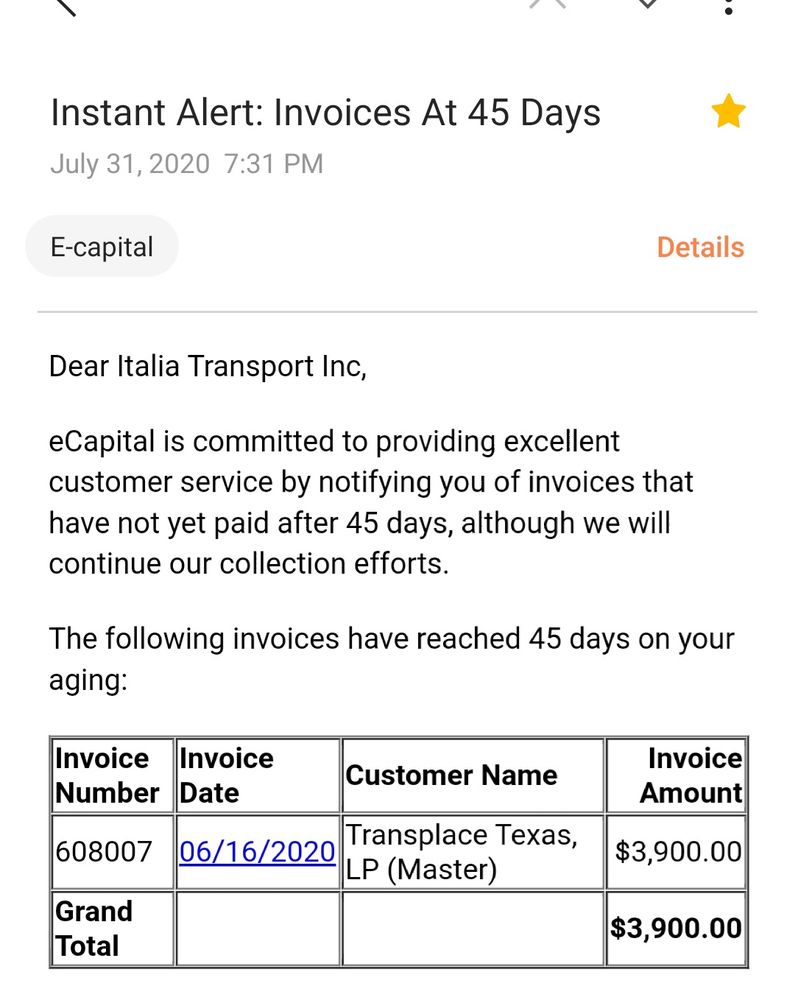
Task: Tap the bold Grand Total $3,900.00 amount
Action: 677,928
